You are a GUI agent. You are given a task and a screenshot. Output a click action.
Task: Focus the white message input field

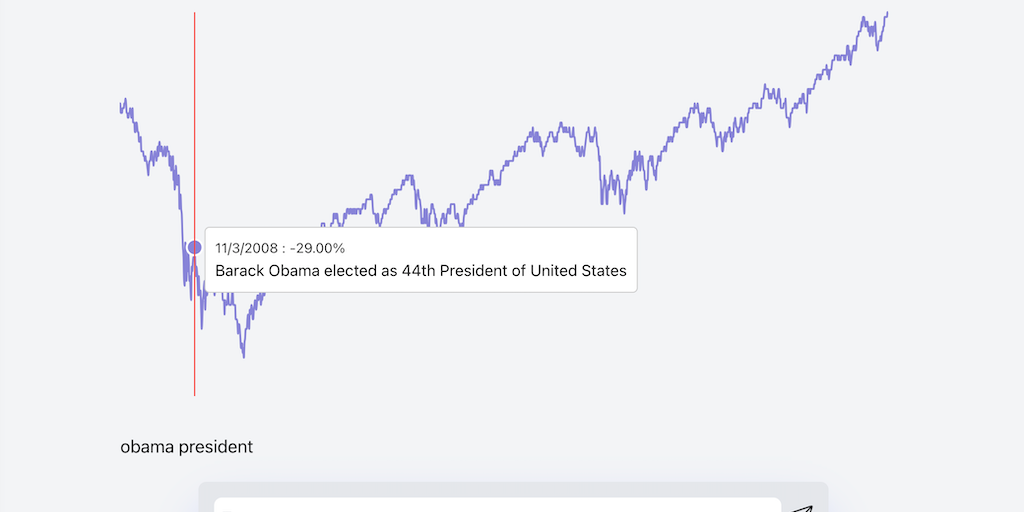pyautogui.click(x=497, y=505)
